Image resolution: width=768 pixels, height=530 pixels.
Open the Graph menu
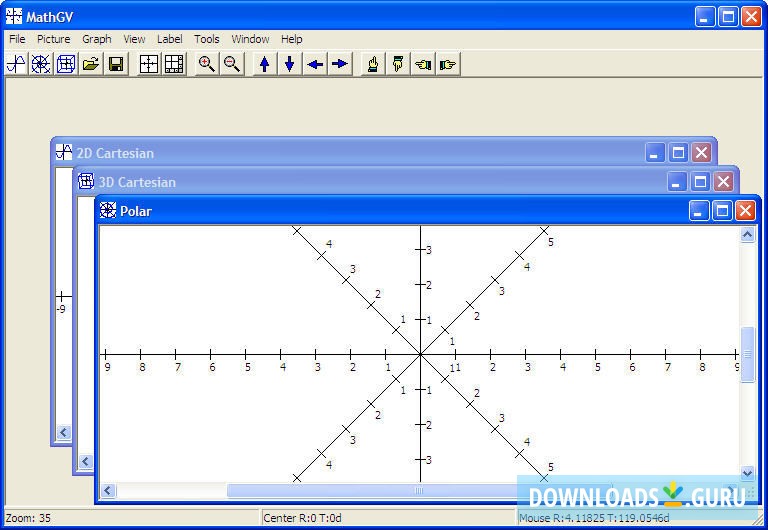(96, 39)
